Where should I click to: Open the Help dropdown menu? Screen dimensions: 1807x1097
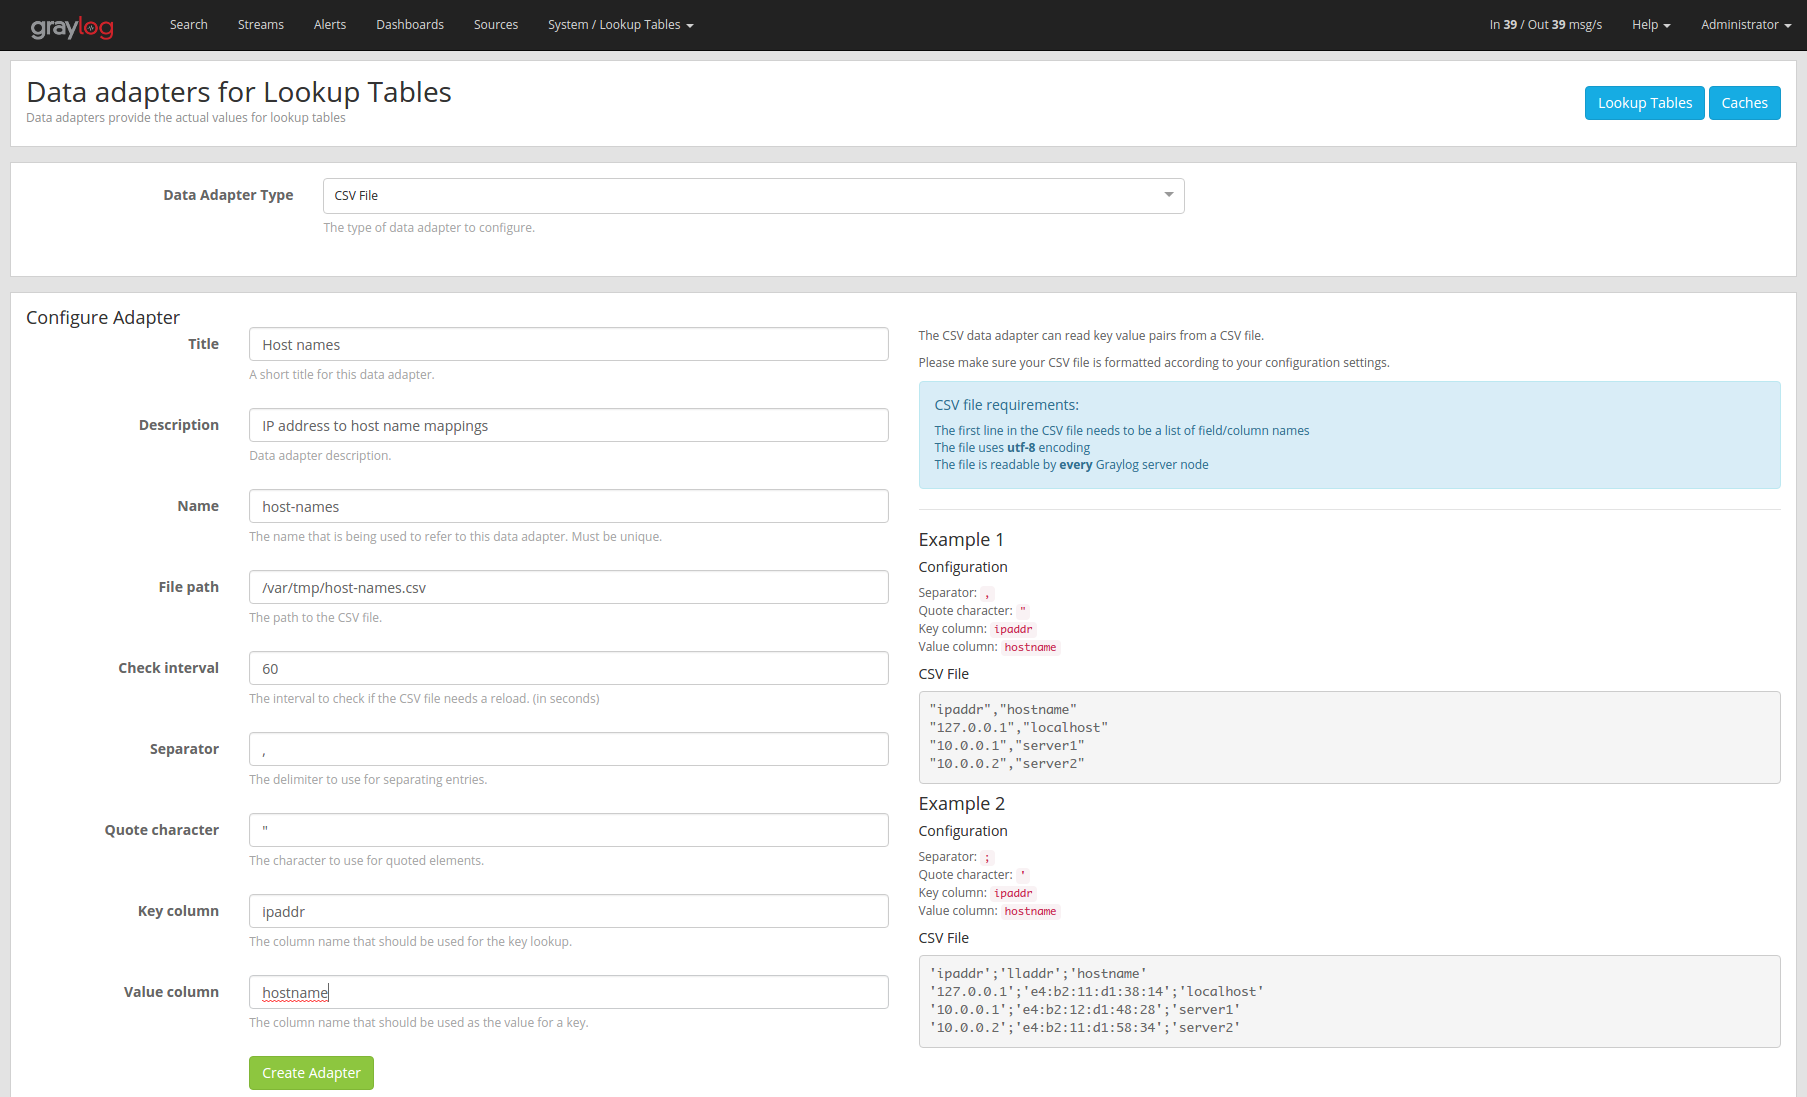[1650, 25]
